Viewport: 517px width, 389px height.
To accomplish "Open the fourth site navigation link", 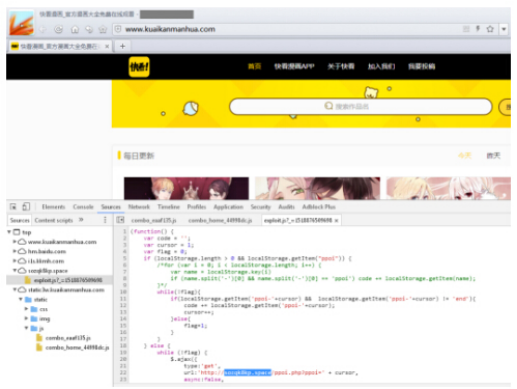I will coord(381,66).
